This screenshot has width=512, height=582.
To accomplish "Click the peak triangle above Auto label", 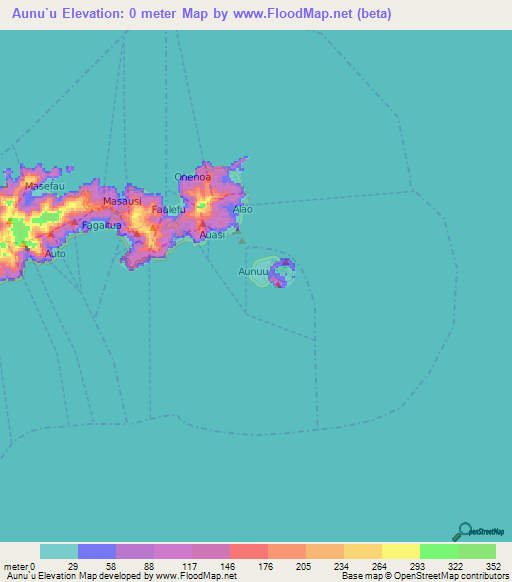I will tap(50, 234).
